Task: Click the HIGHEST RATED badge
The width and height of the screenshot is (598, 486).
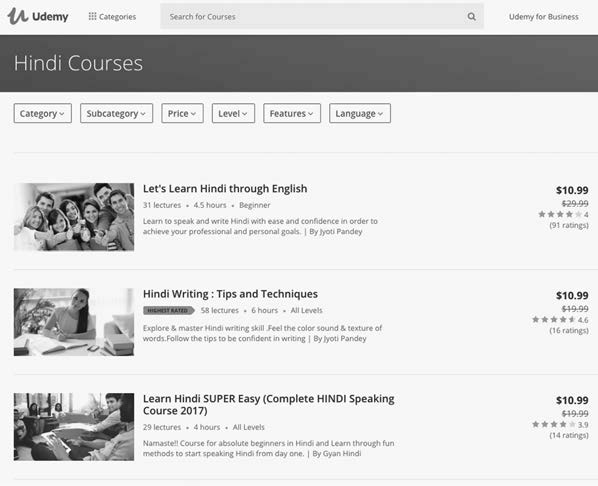Action: 169,311
